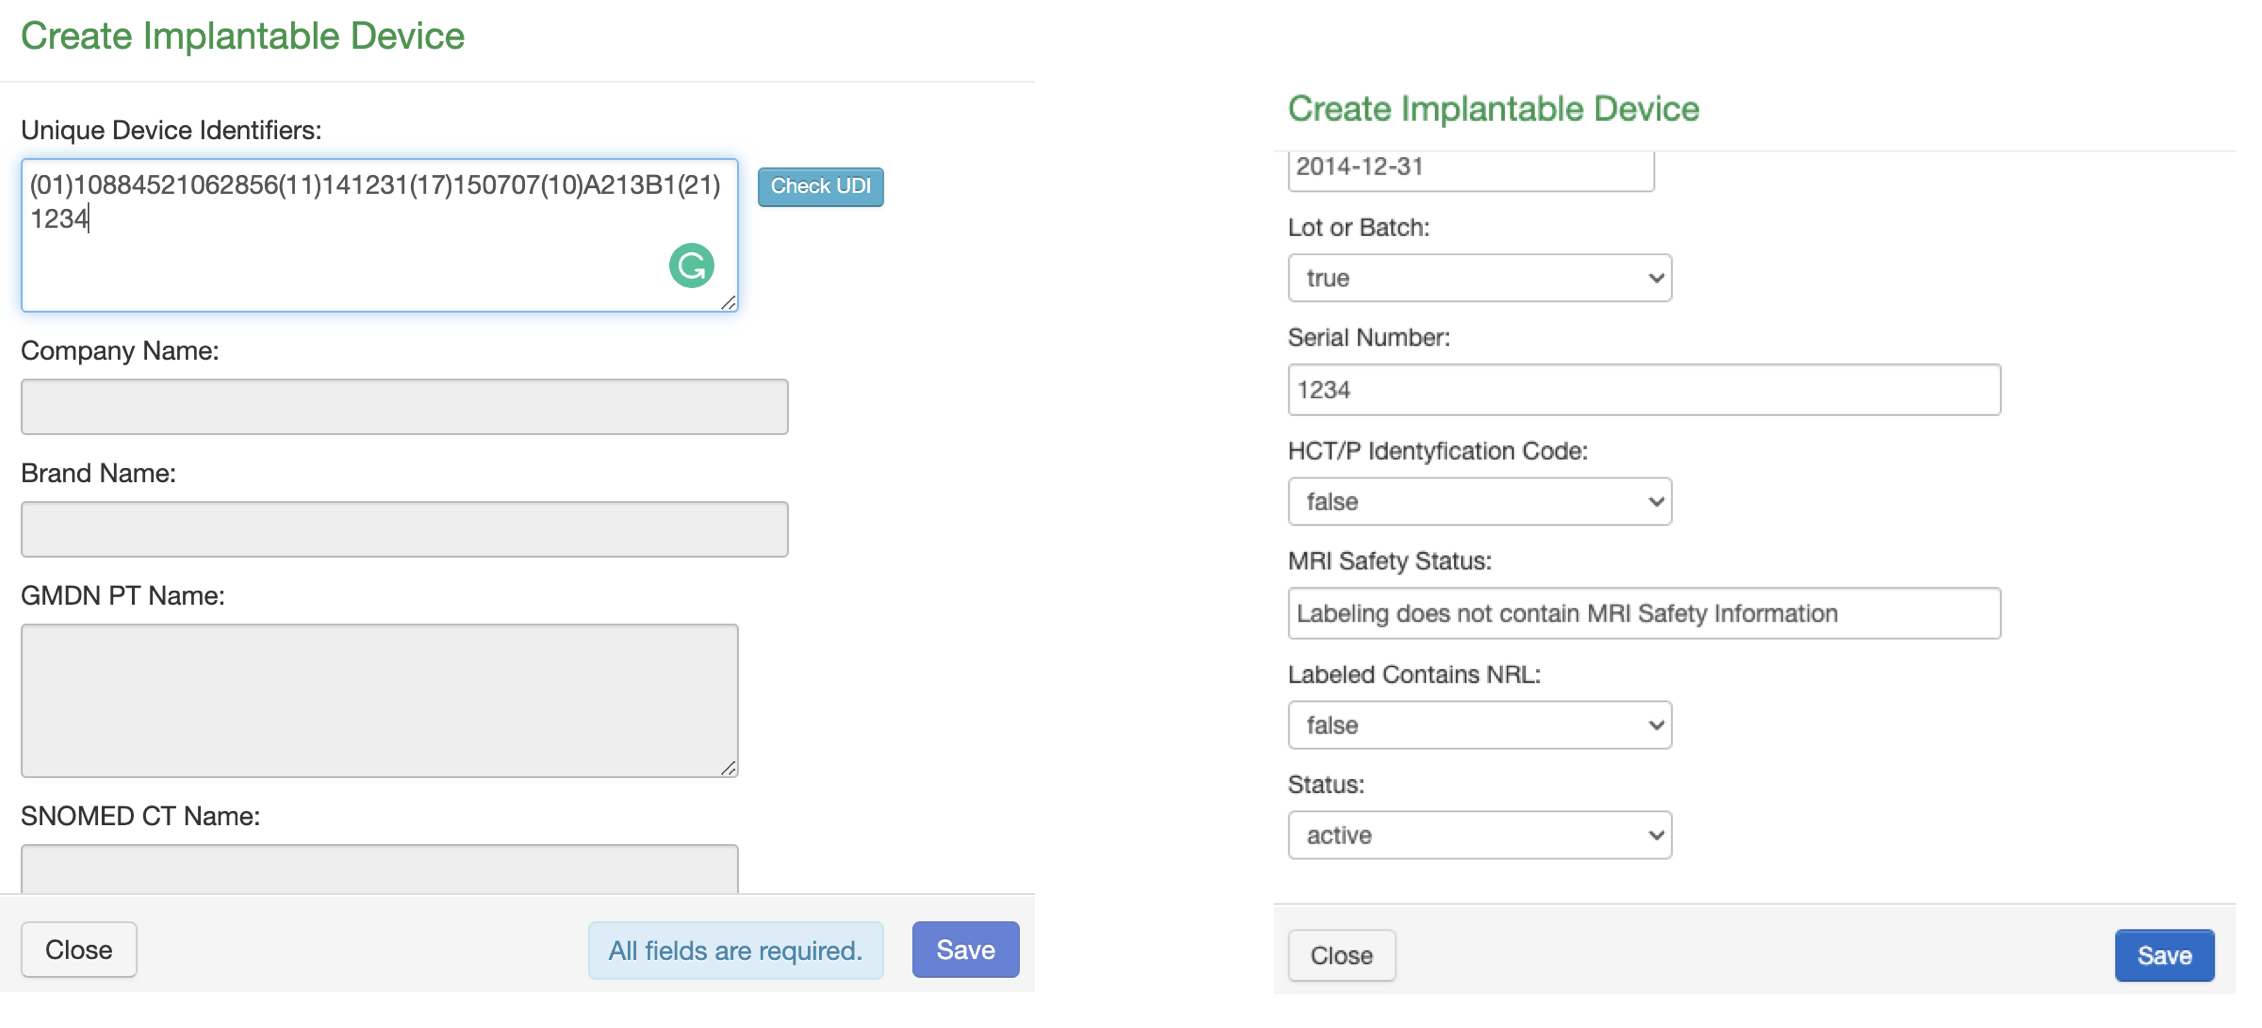This screenshot has height=1028, width=2262.
Task: Click the UDI text area resize handle
Action: (x=728, y=302)
